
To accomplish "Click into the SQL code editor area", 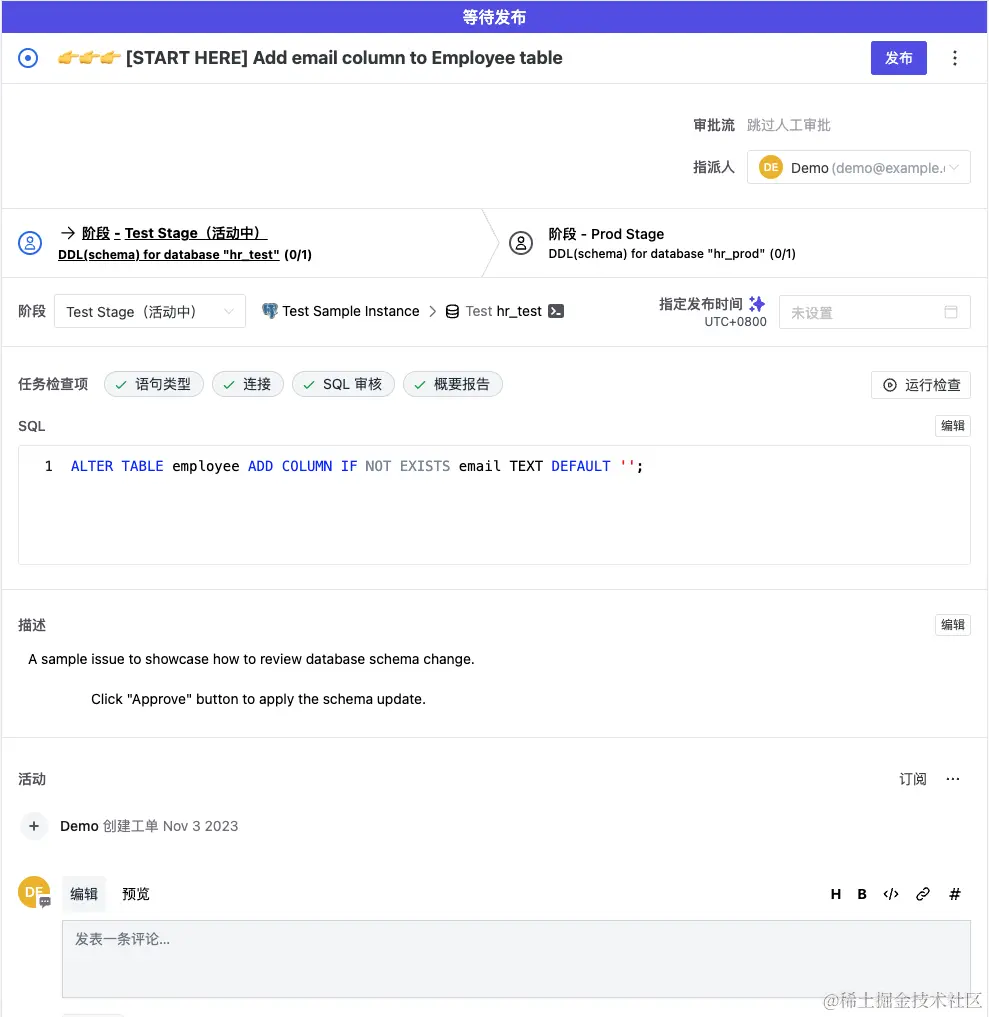I will click(x=494, y=505).
